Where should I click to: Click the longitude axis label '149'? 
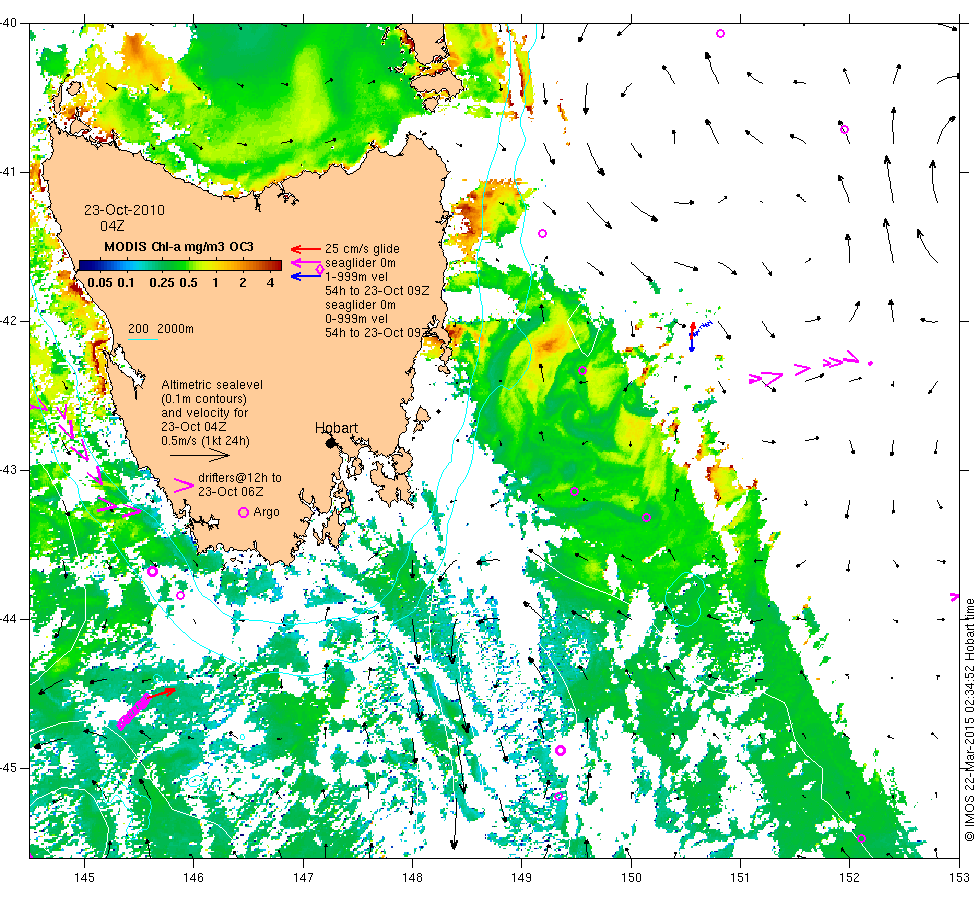(x=521, y=878)
